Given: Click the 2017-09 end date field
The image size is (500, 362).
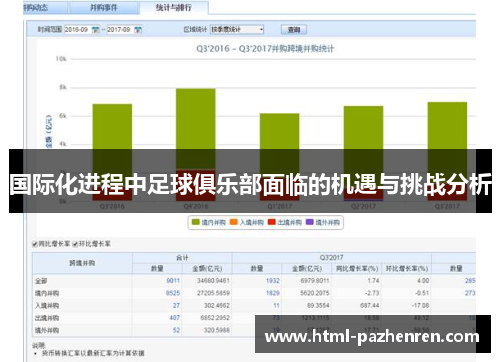Looking at the screenshot, I should (x=120, y=30).
